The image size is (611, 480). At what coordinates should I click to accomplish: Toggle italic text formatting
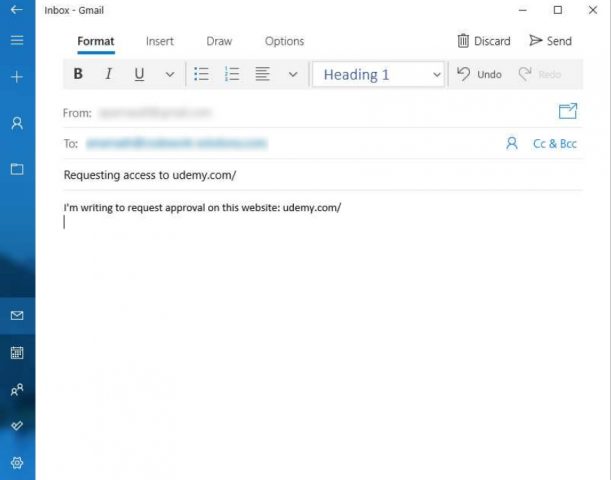pos(108,74)
